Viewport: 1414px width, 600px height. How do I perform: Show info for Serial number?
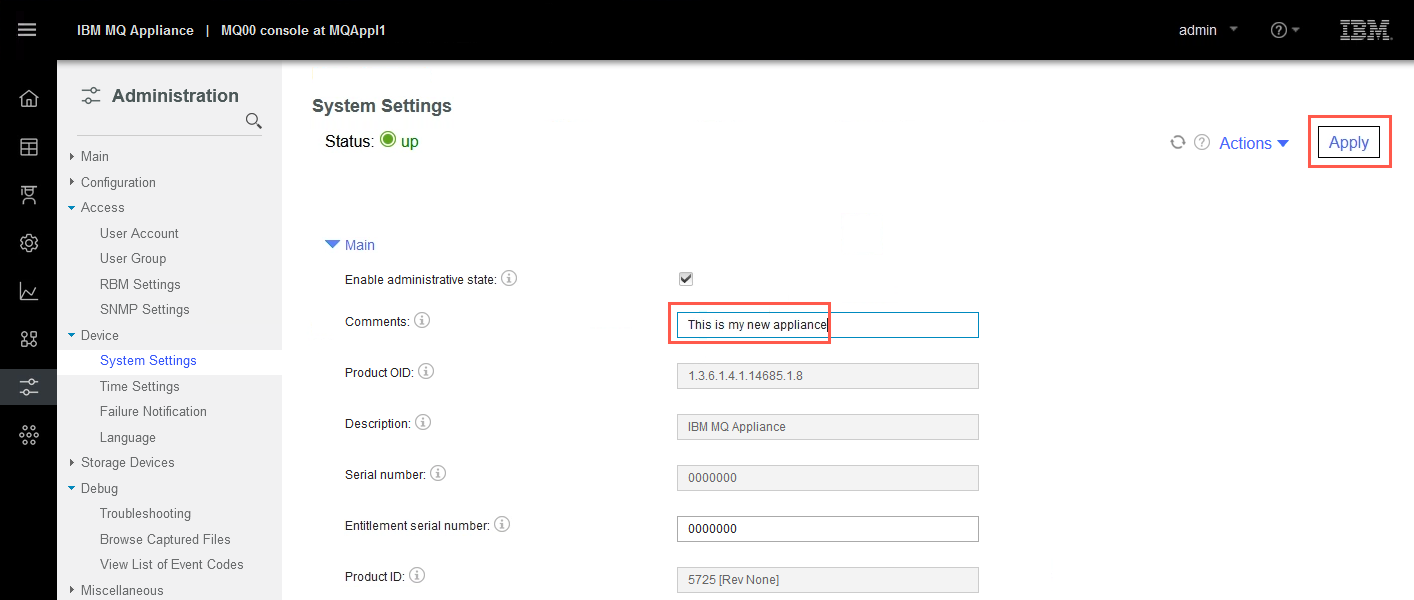[438, 473]
